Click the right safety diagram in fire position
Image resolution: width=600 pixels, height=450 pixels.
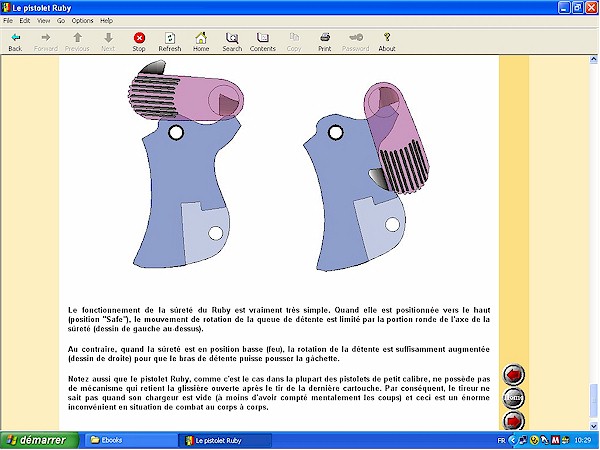click(366, 177)
